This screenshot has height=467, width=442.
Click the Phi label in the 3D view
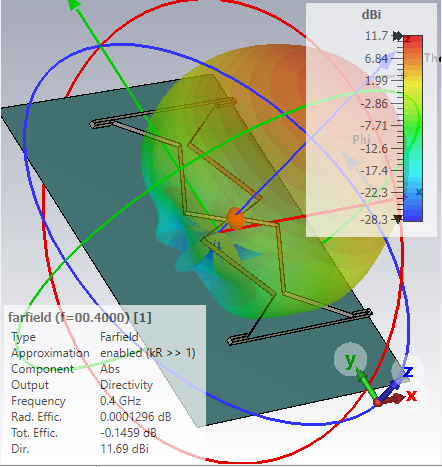pos(361,139)
